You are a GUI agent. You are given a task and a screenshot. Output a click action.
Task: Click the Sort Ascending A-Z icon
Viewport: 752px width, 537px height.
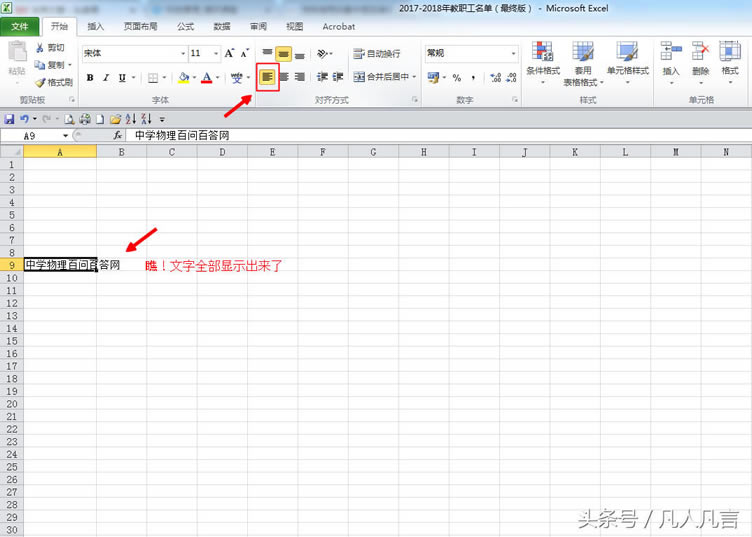(130, 119)
